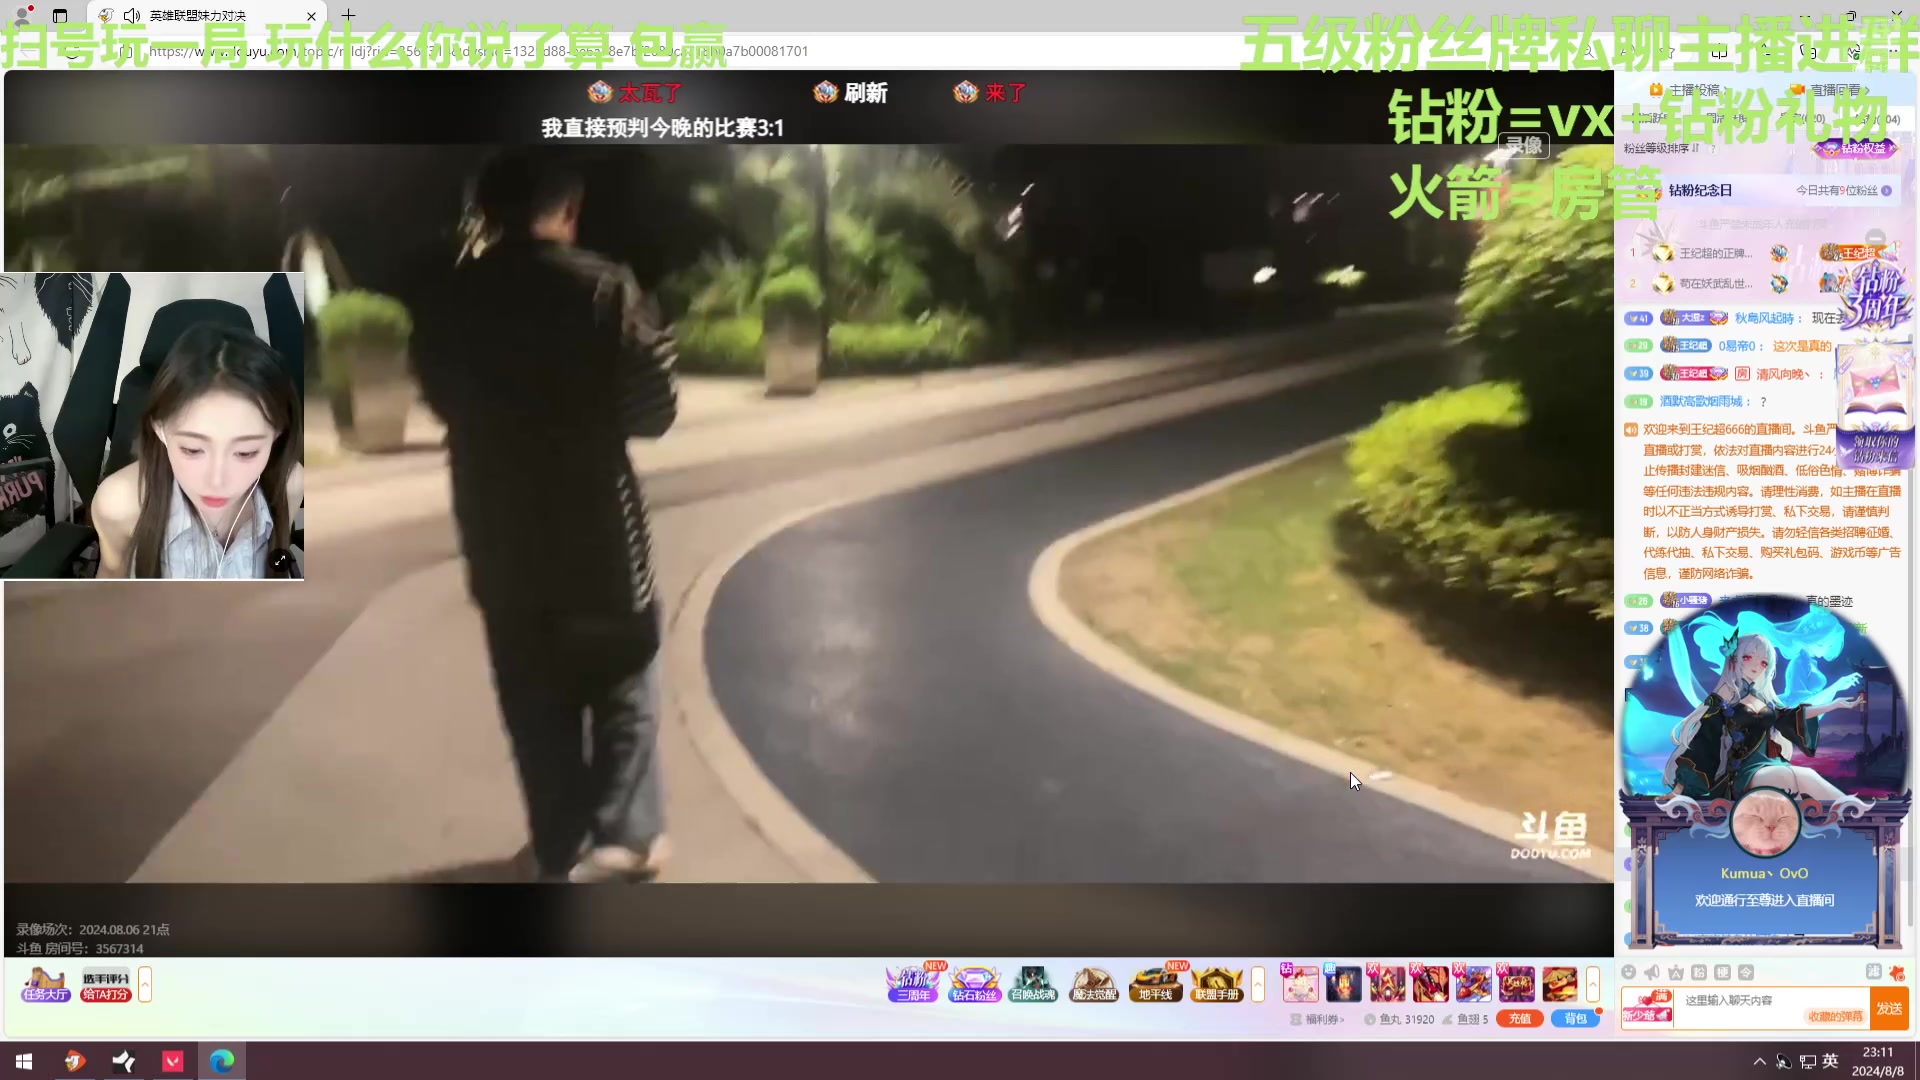Open the taskbar clock showing 23:11

pyautogui.click(x=1878, y=1061)
